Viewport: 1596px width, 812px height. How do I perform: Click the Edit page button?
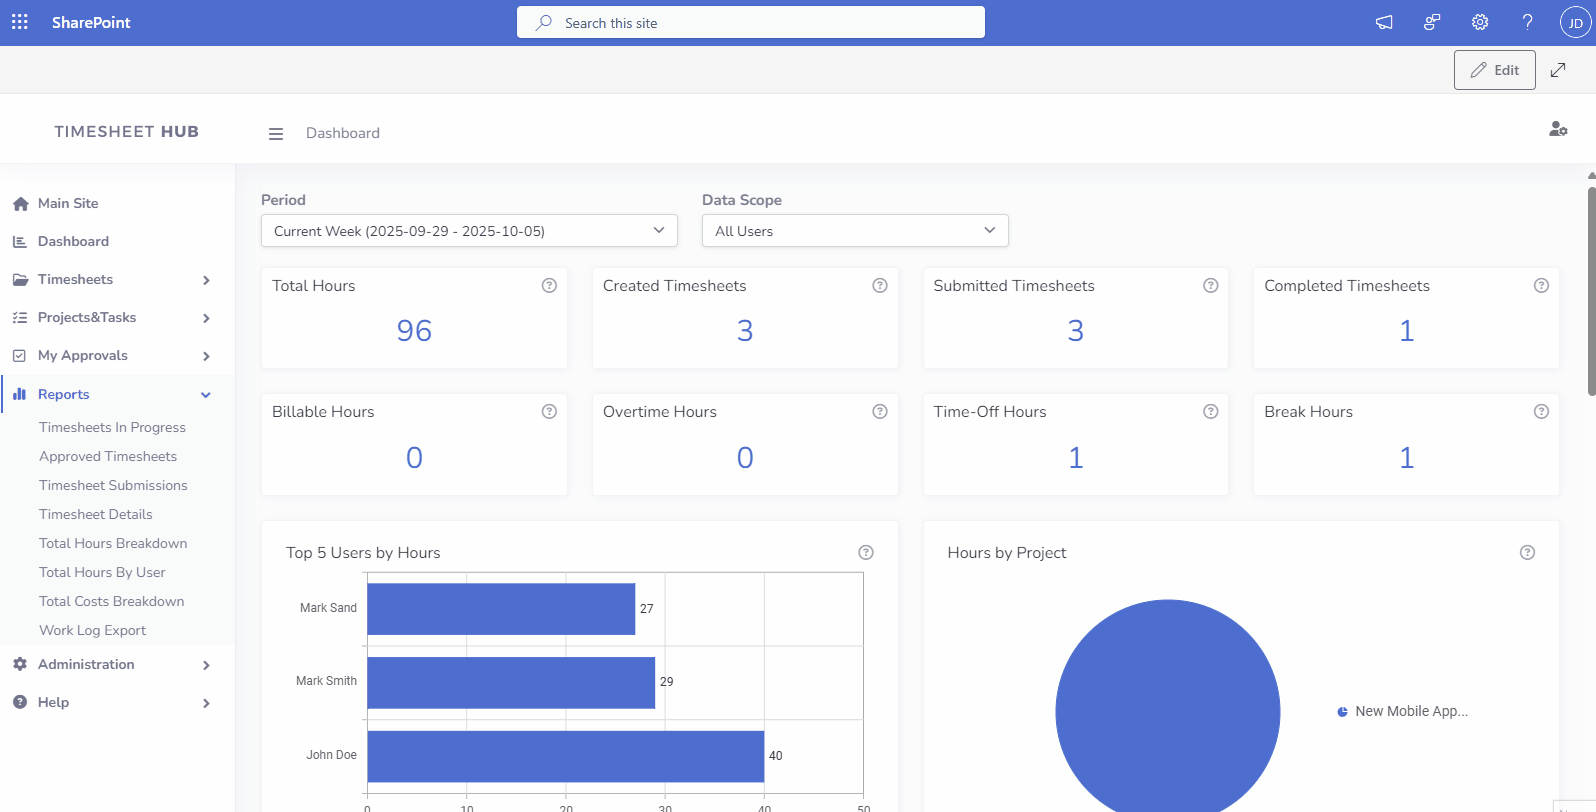pos(1494,70)
